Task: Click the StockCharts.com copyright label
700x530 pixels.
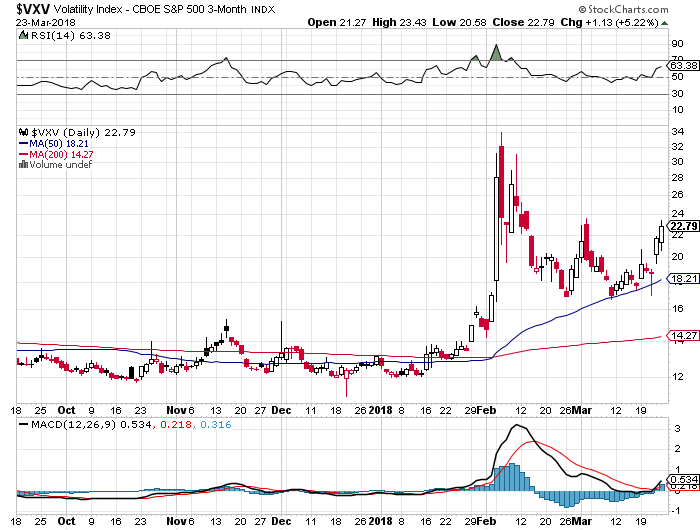Action: coord(623,9)
